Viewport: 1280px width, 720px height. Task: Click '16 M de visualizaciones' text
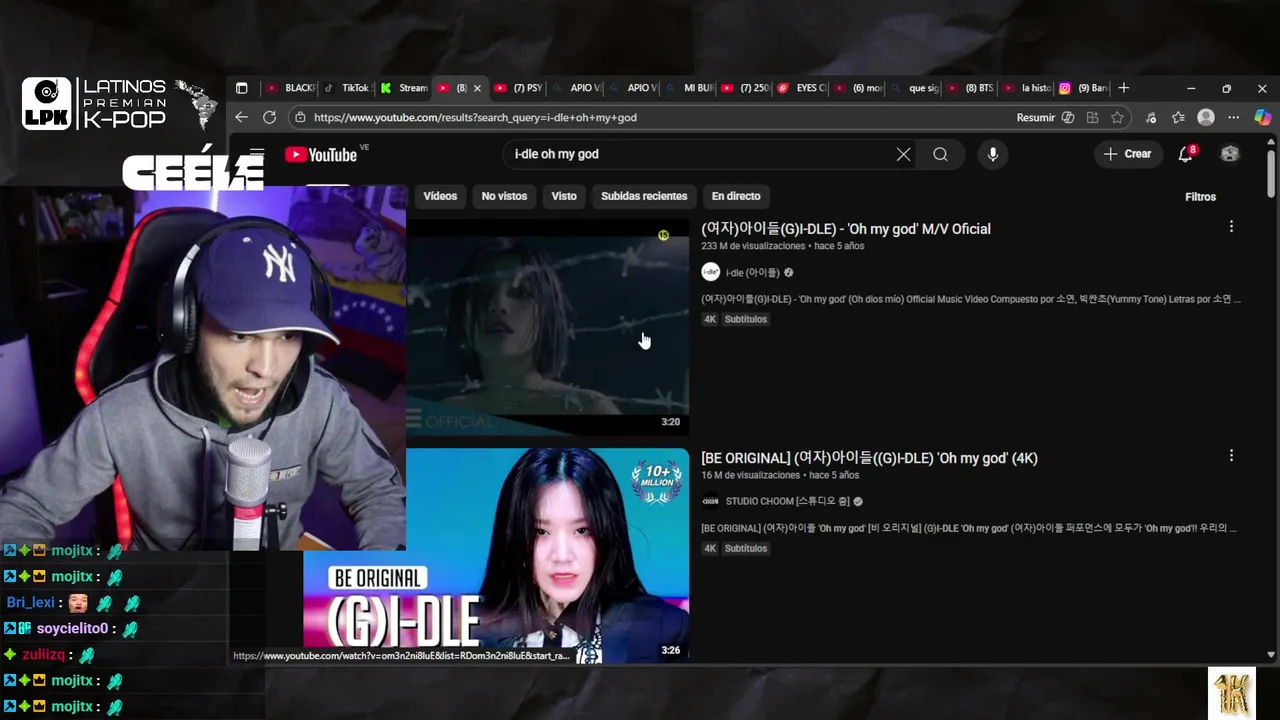(x=751, y=475)
